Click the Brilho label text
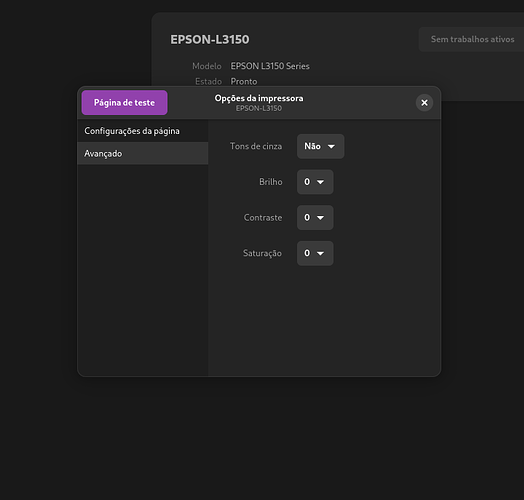The height and width of the screenshot is (500, 524). [x=271, y=182]
